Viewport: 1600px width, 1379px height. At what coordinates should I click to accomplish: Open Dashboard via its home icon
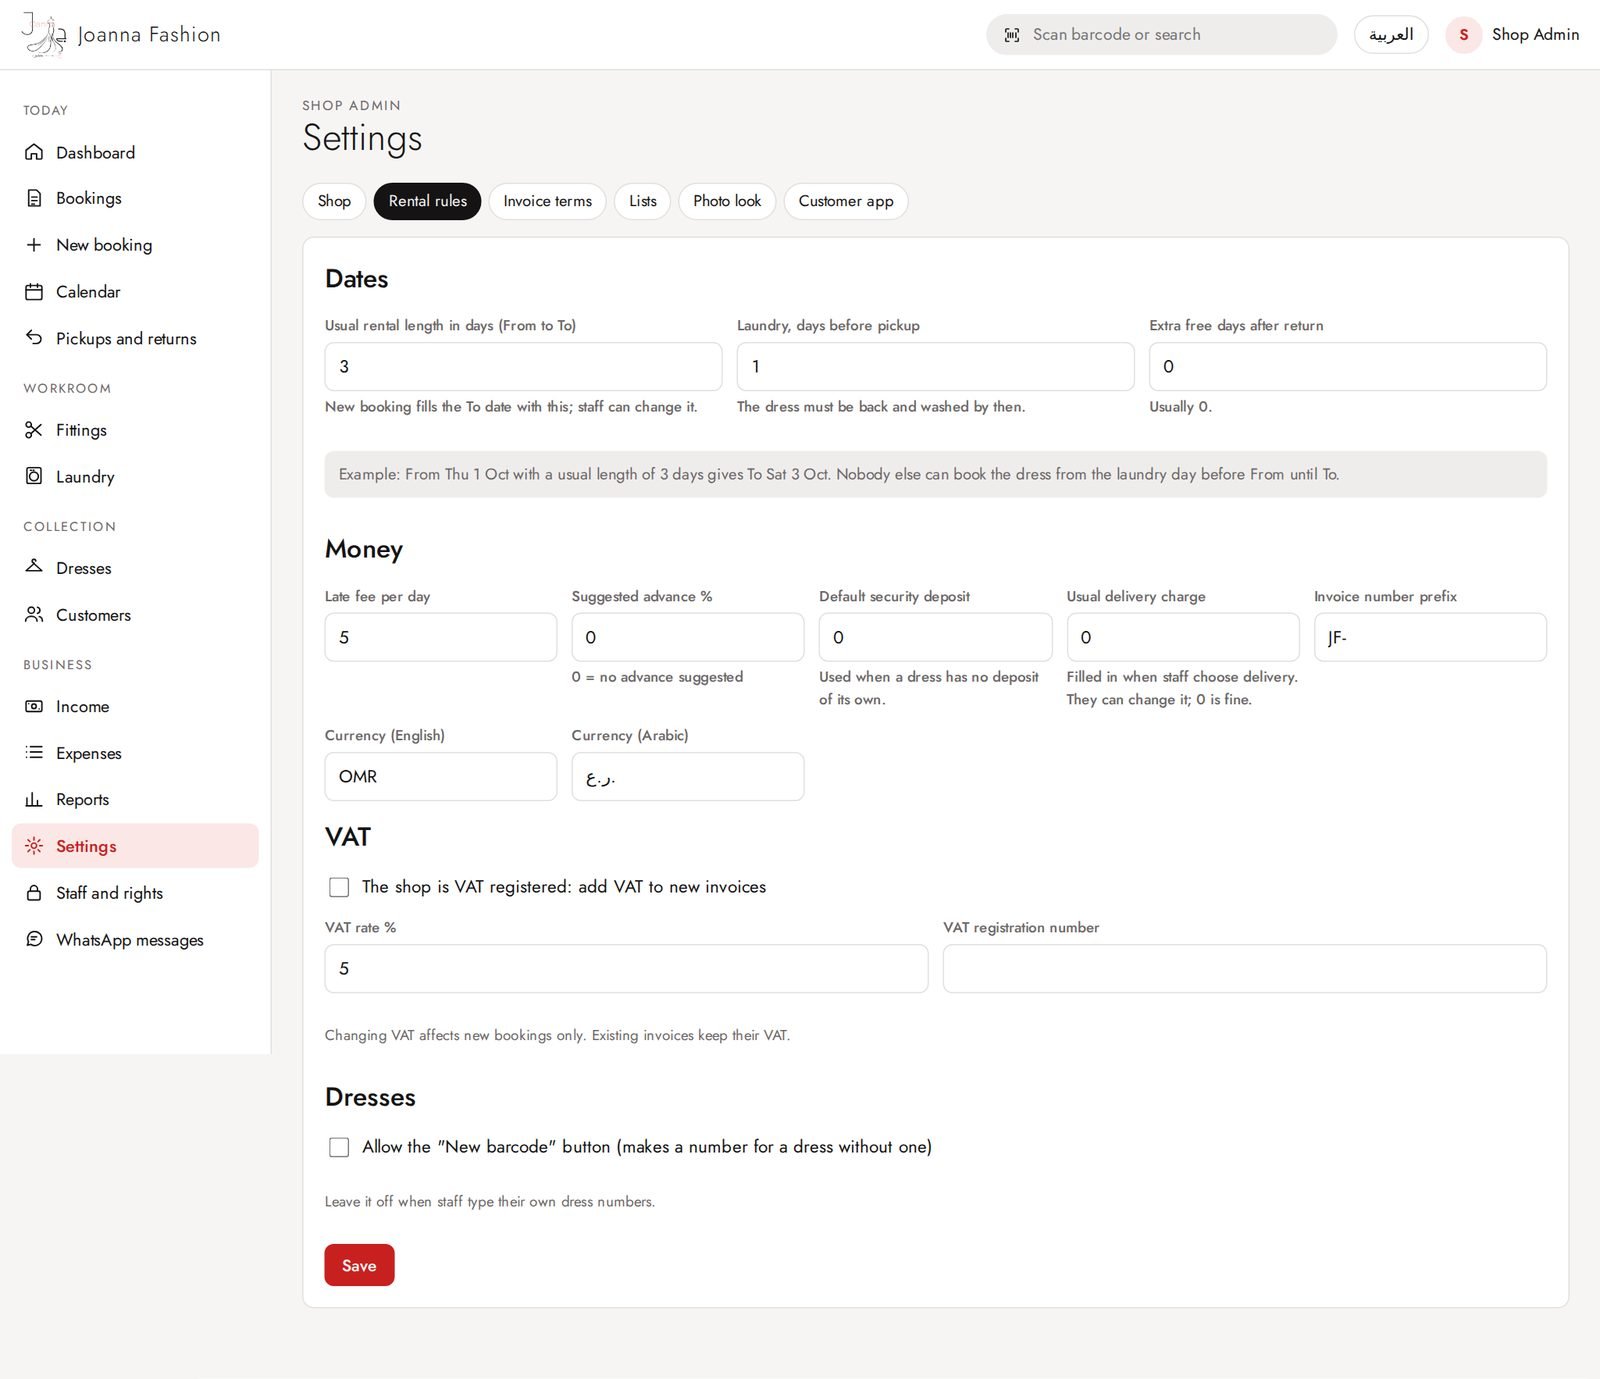[x=34, y=152]
